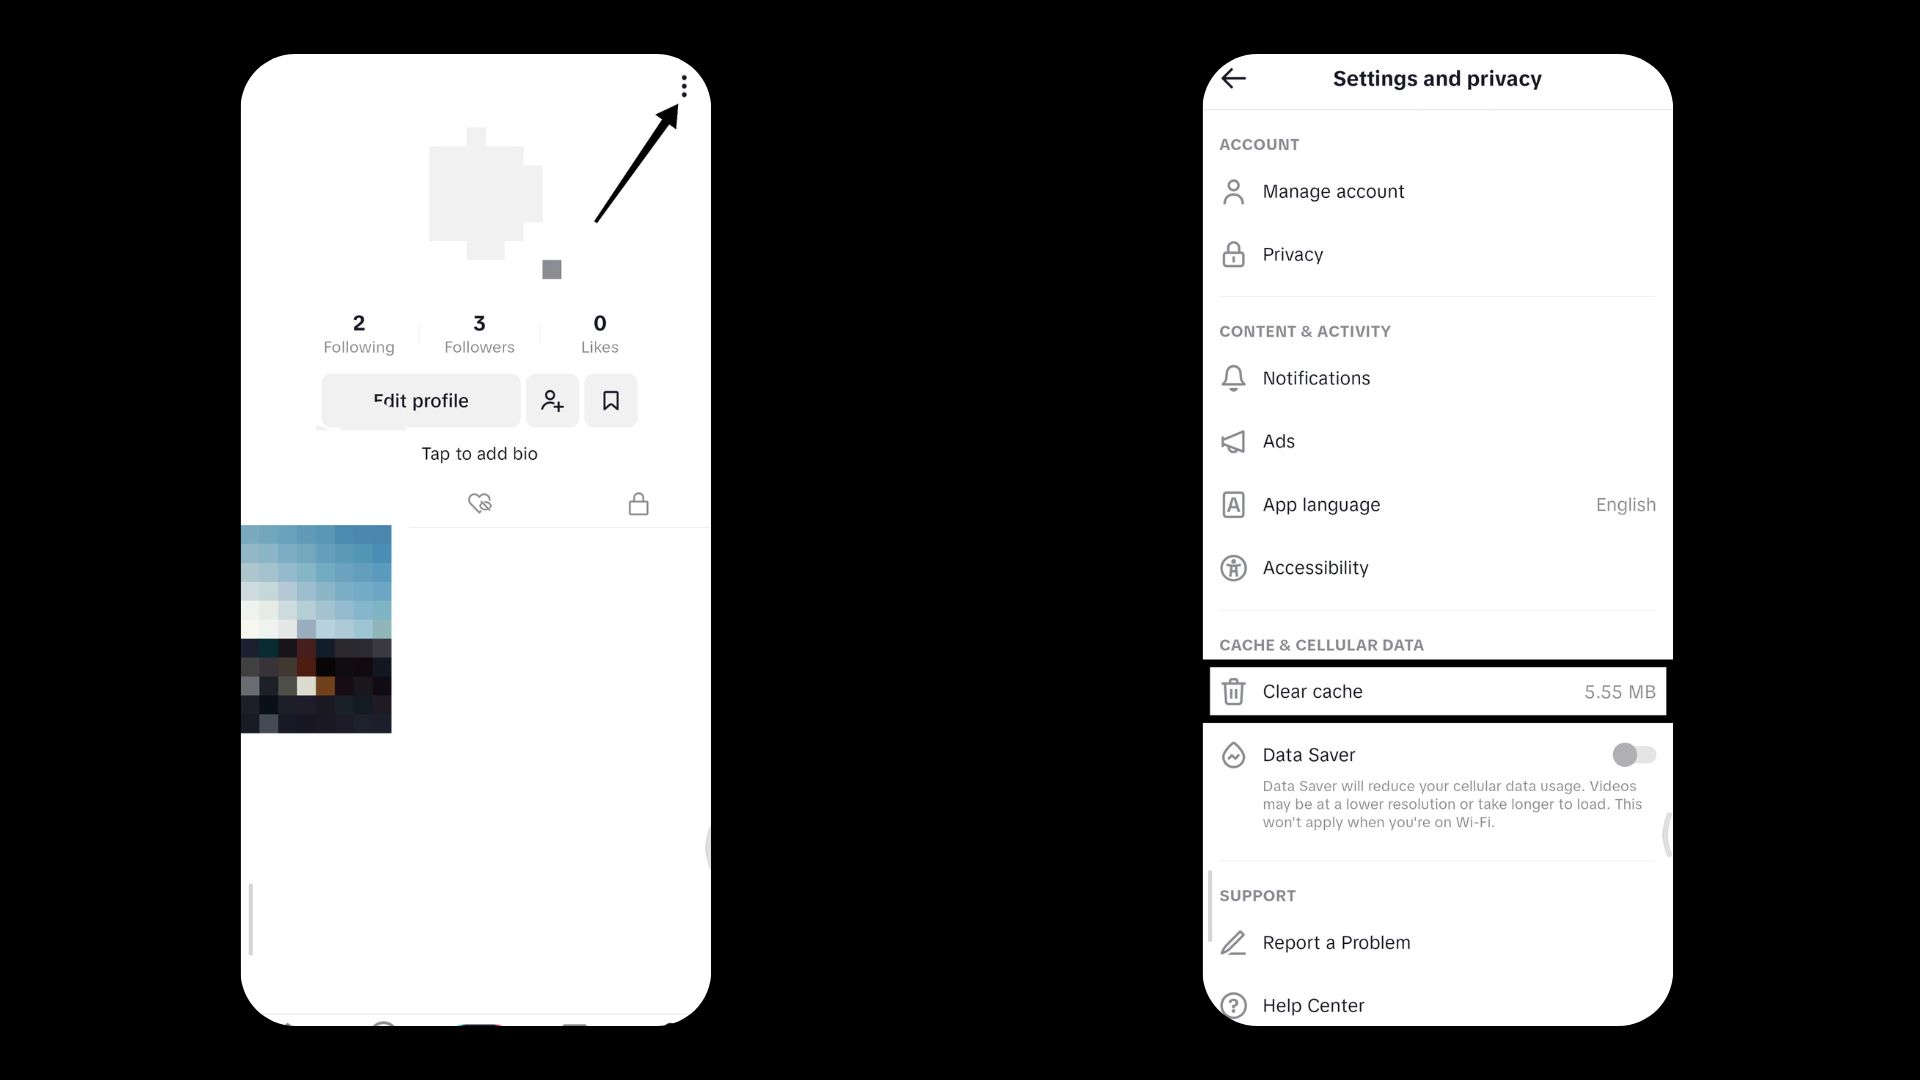Open Notifications settings
This screenshot has height=1080, width=1920.
click(x=1315, y=377)
